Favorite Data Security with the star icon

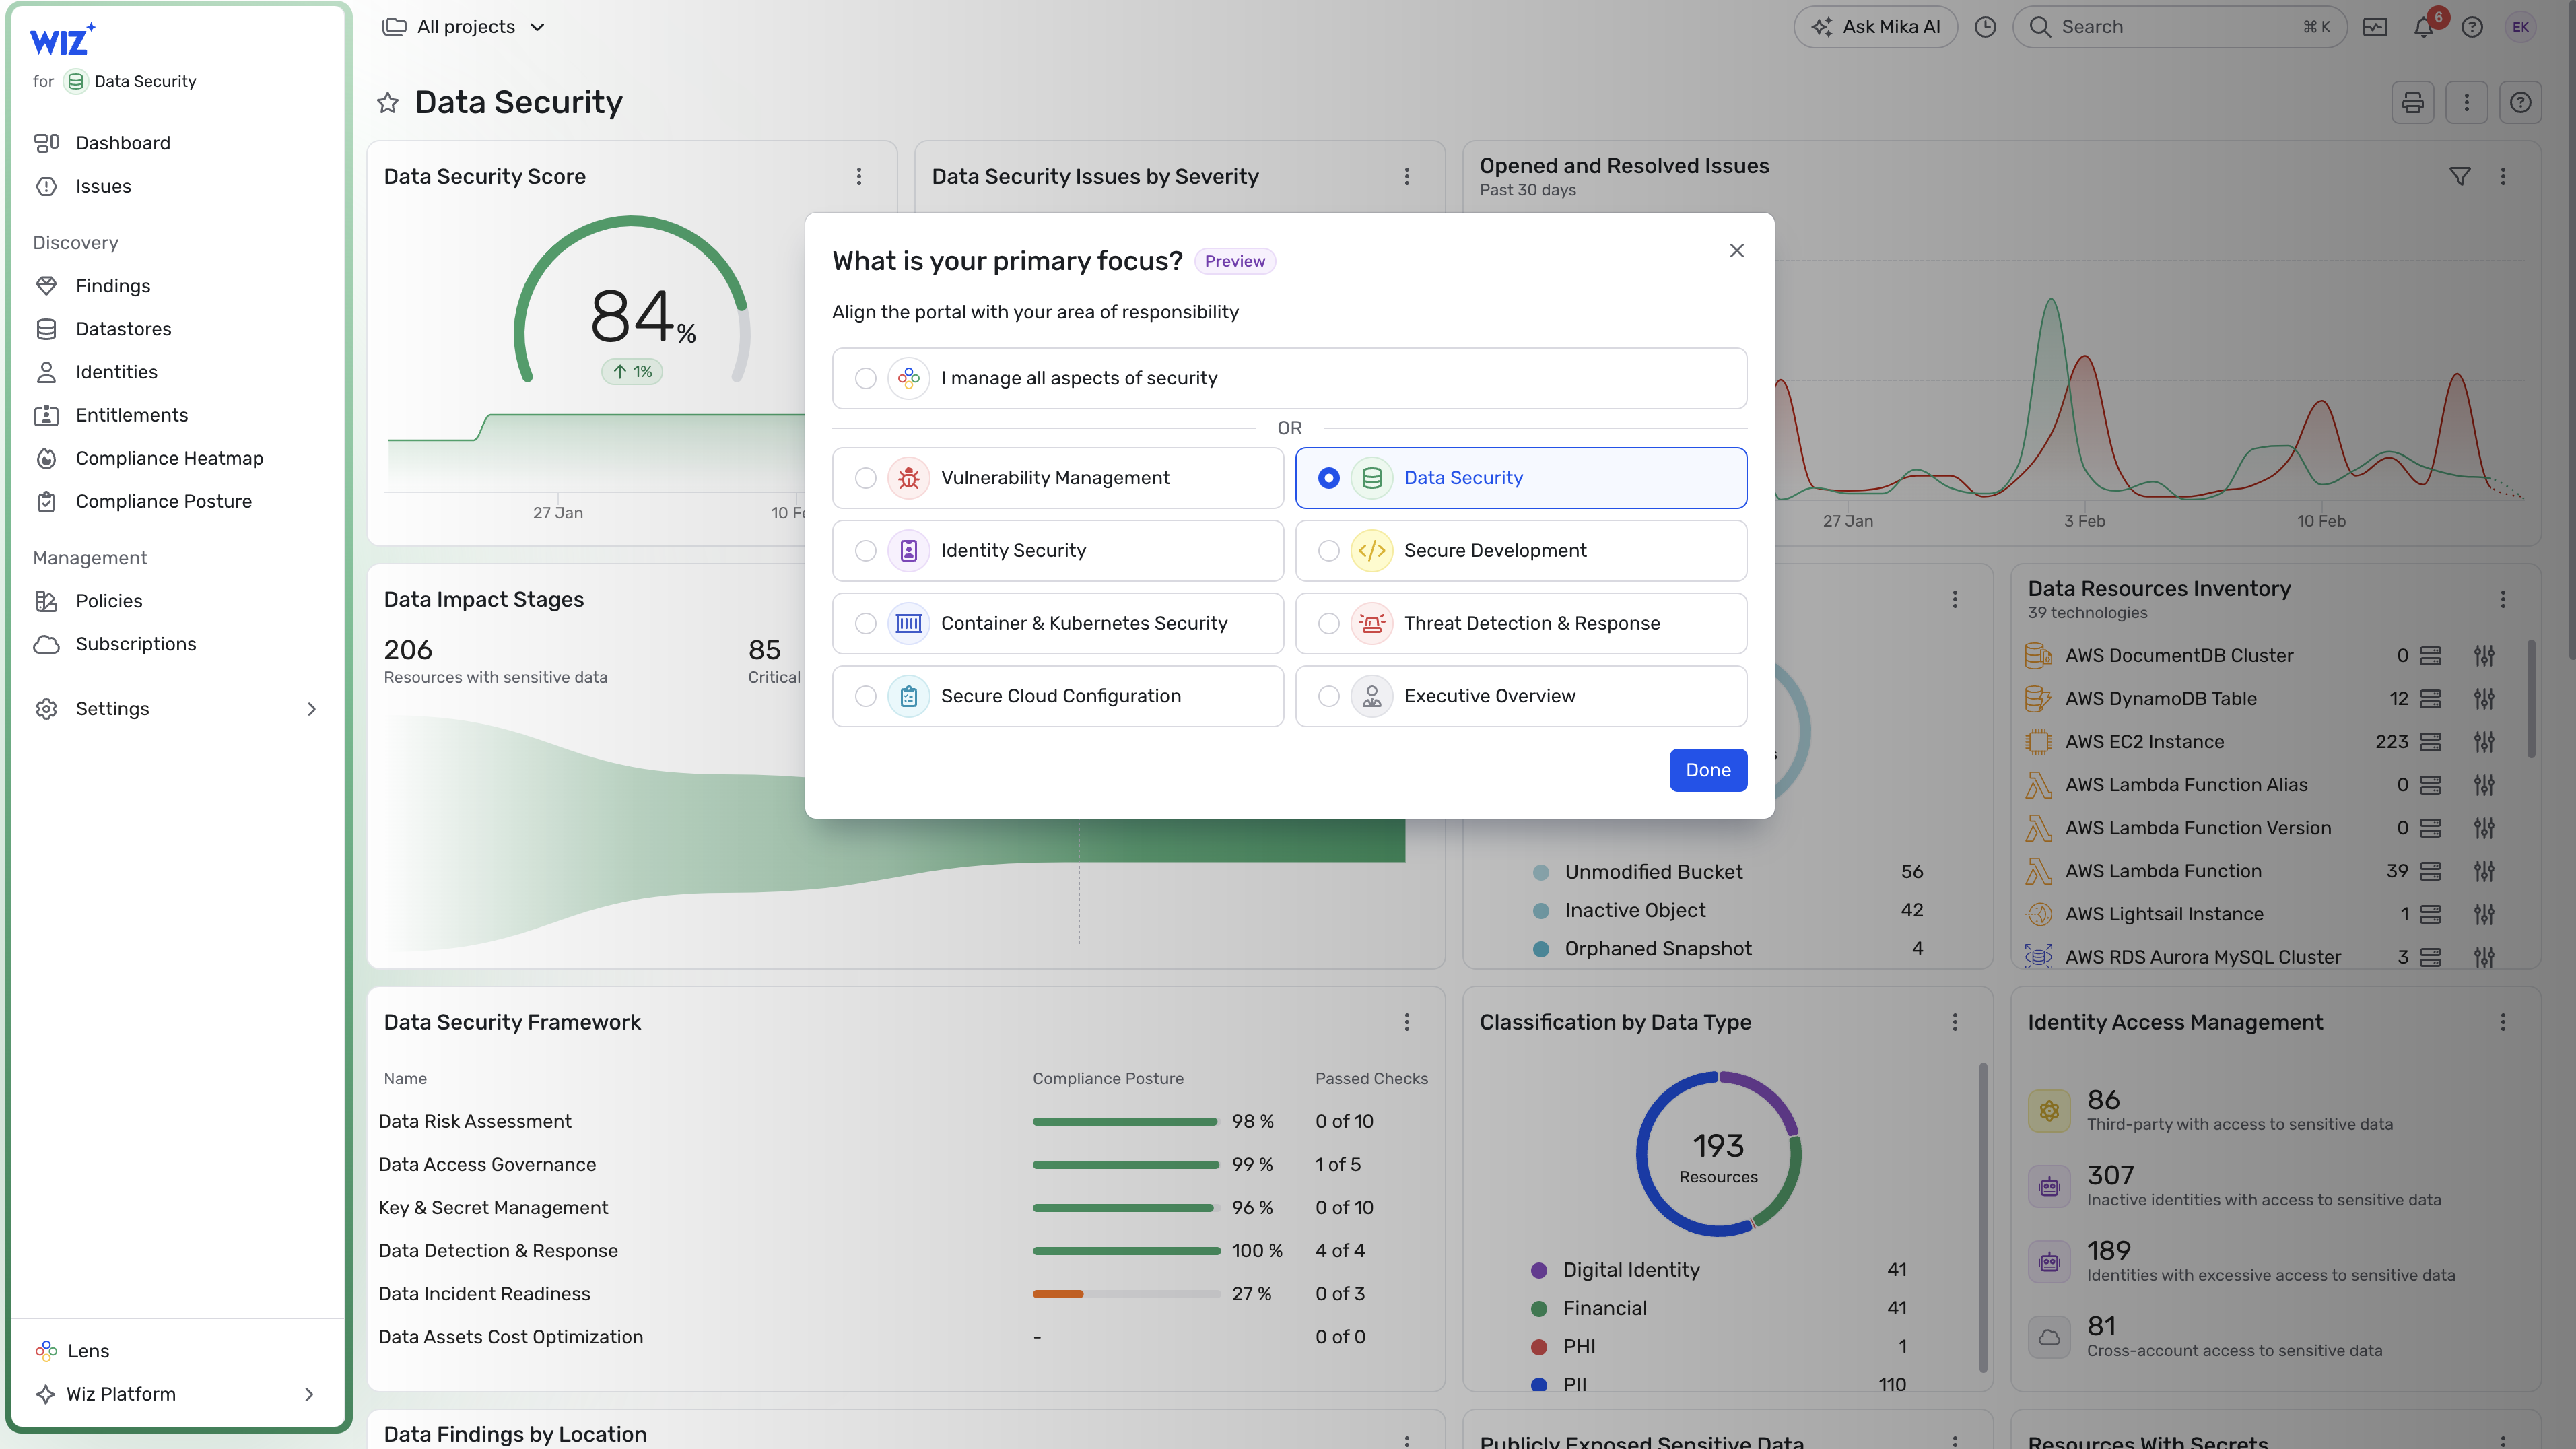point(388,103)
